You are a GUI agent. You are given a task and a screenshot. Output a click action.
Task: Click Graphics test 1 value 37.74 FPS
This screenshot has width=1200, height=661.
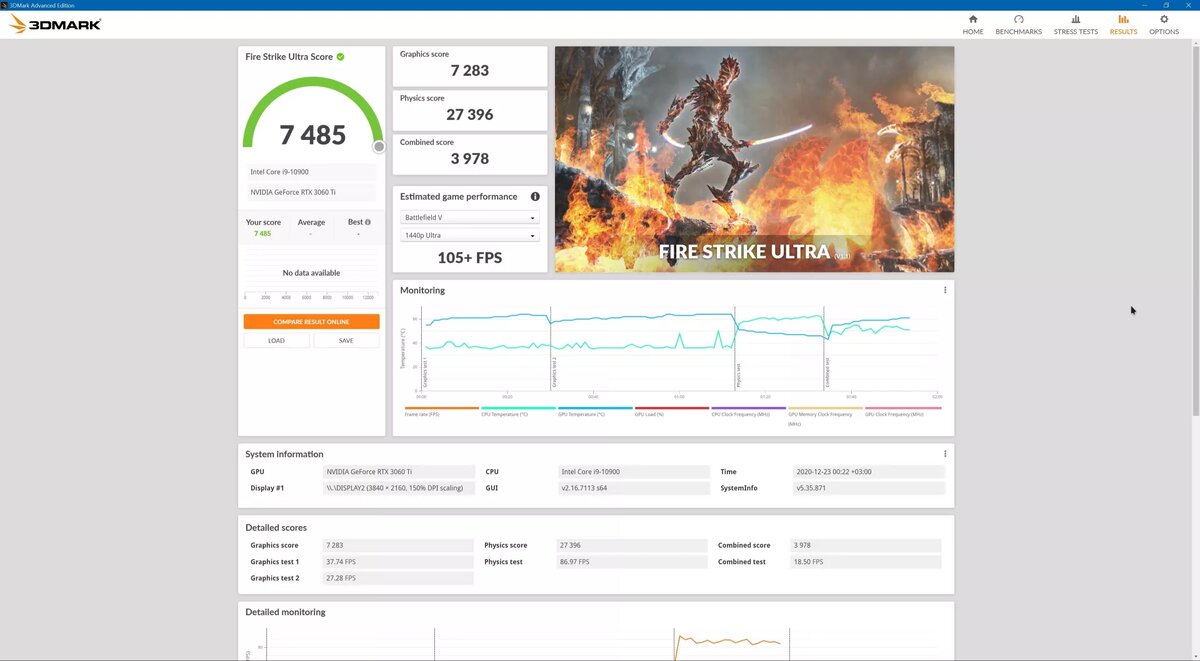(398, 562)
